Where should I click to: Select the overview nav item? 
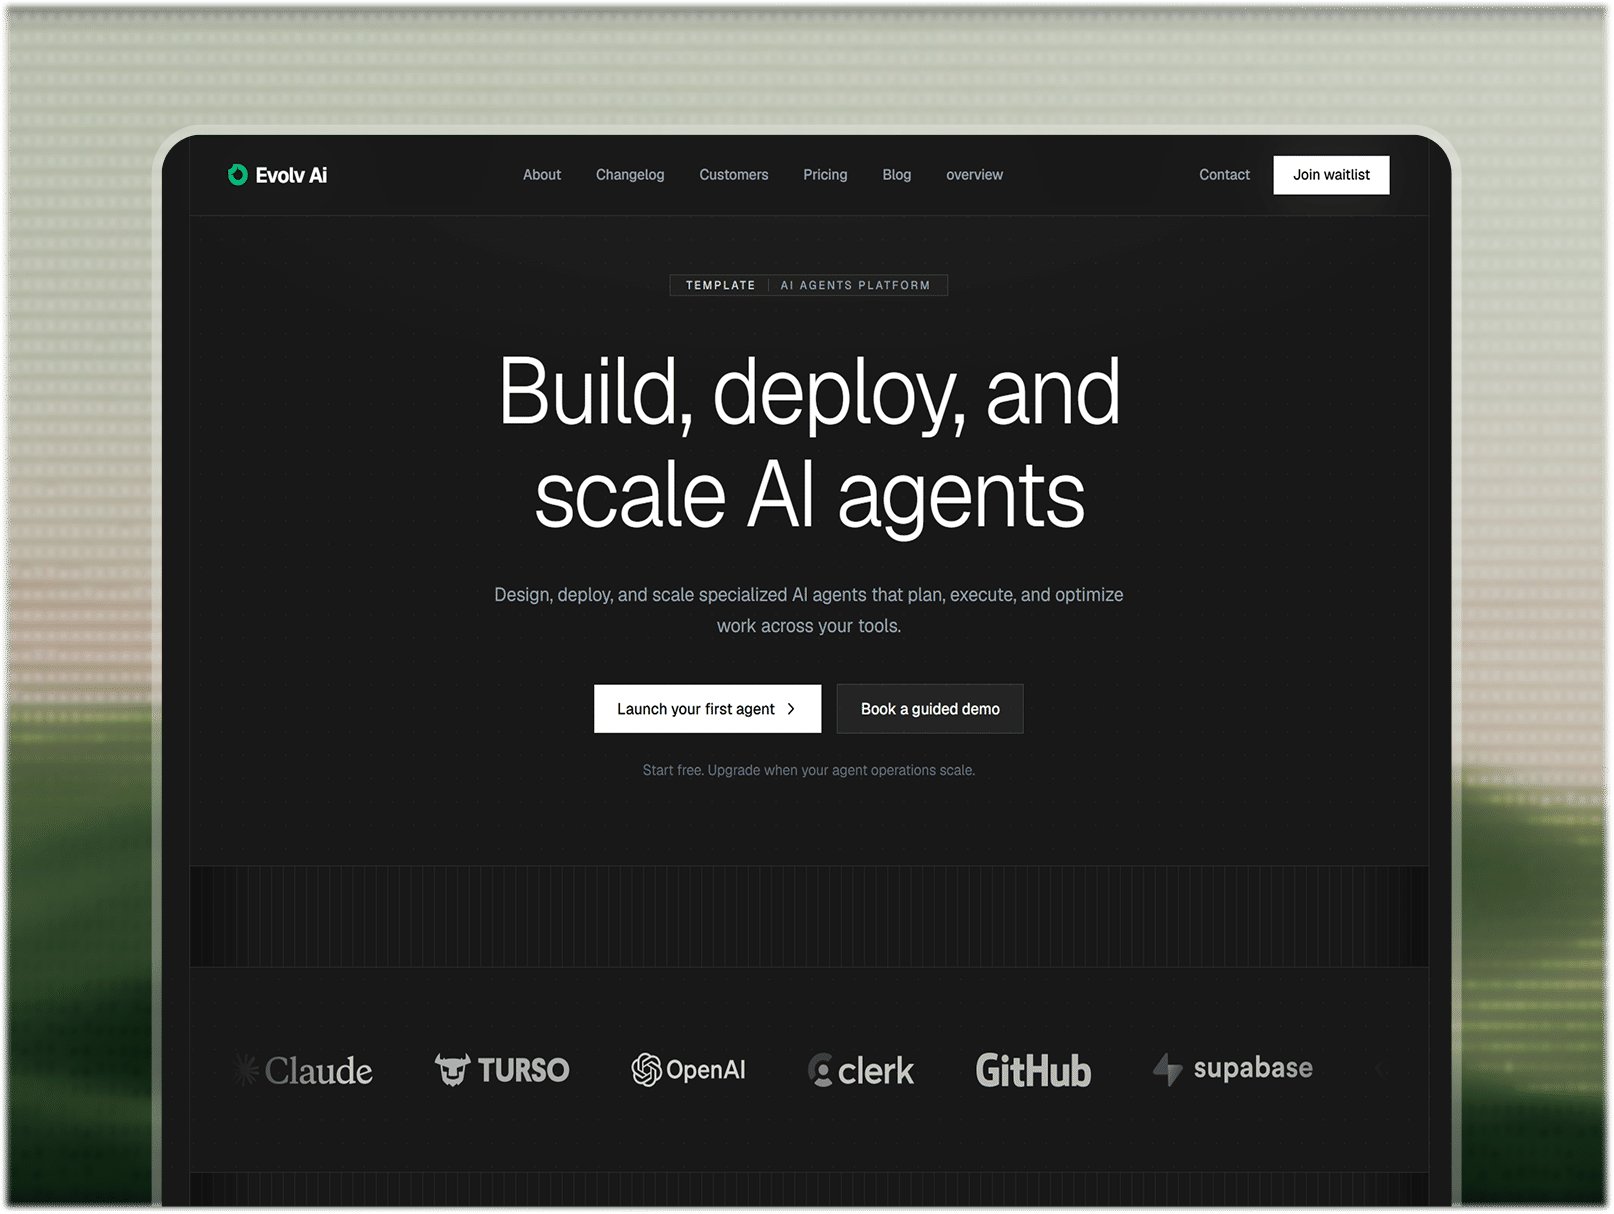coord(975,175)
